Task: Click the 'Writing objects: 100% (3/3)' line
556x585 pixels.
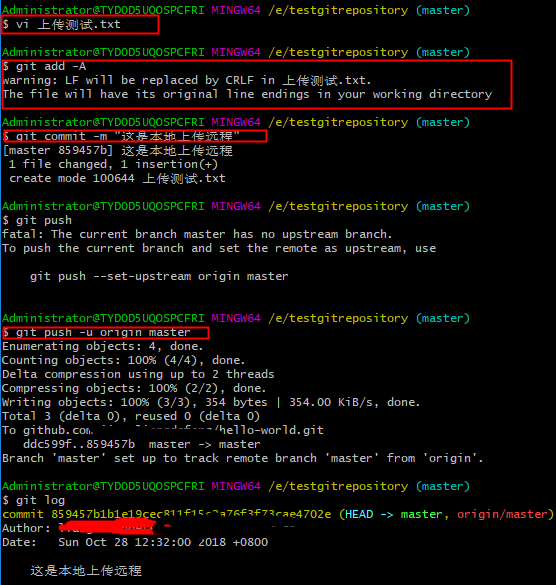Action: [x=211, y=402]
